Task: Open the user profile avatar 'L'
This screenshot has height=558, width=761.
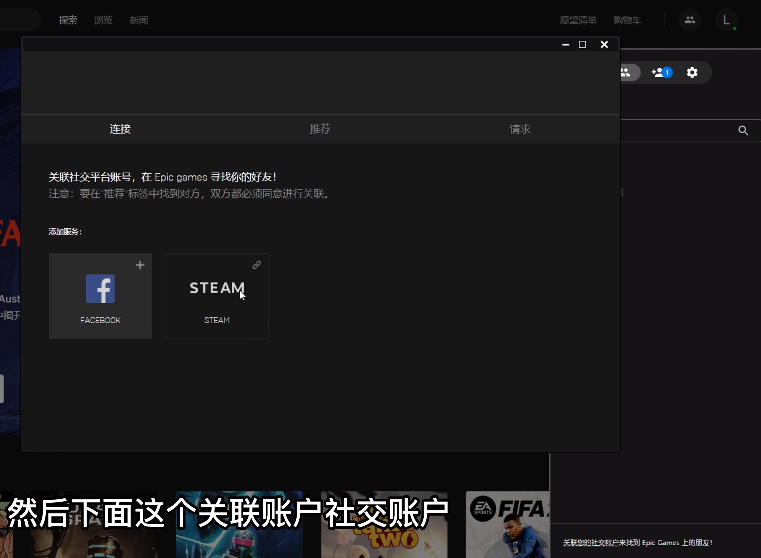Action: (727, 20)
